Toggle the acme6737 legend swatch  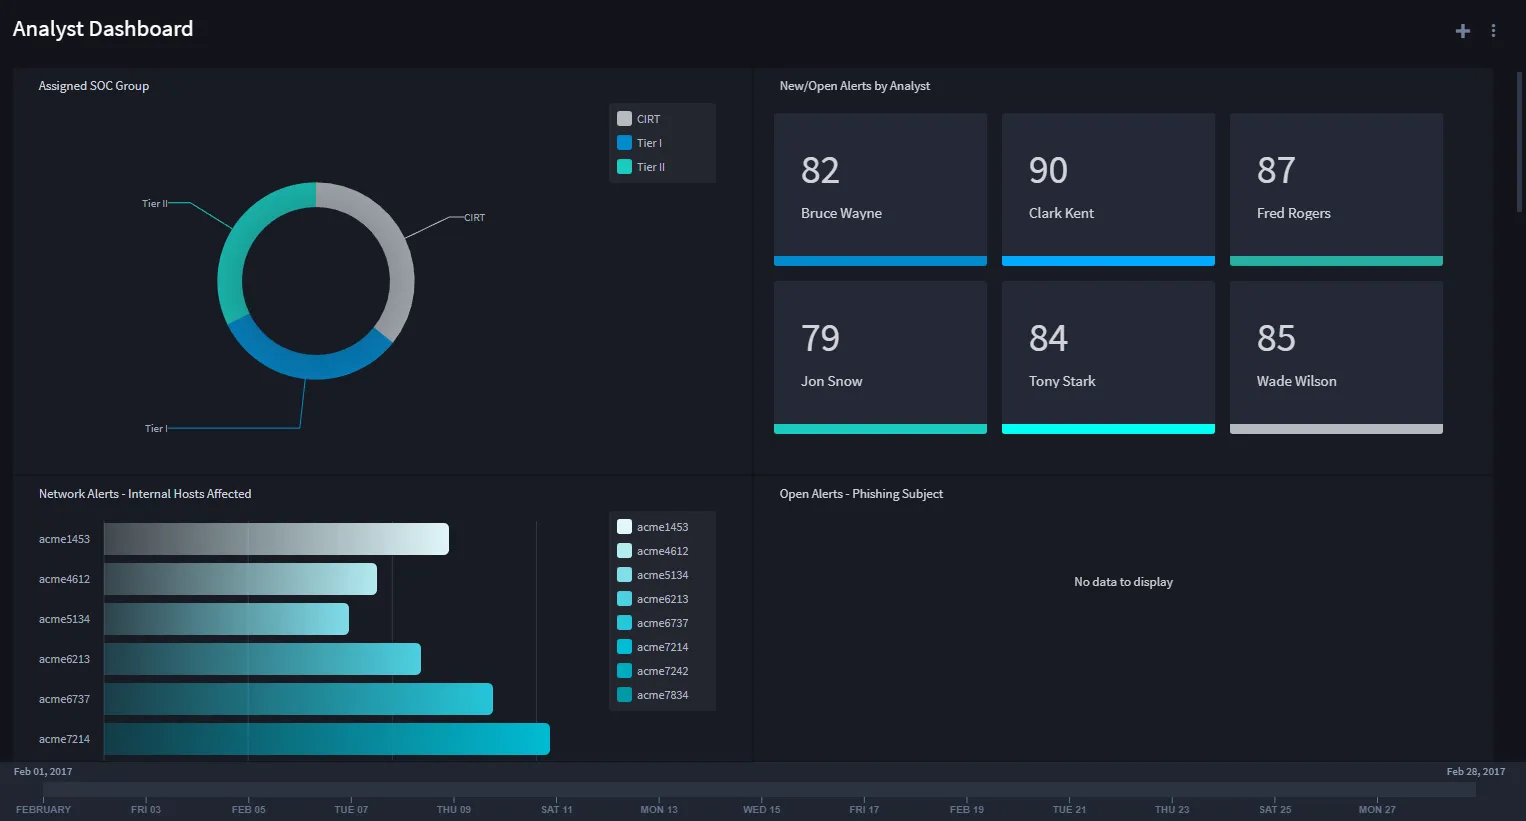(x=624, y=623)
